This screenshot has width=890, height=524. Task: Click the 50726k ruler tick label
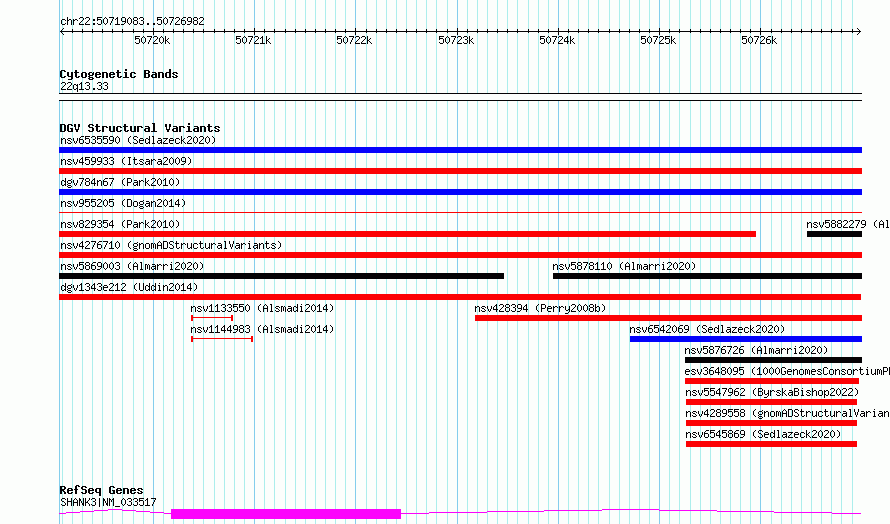point(759,41)
